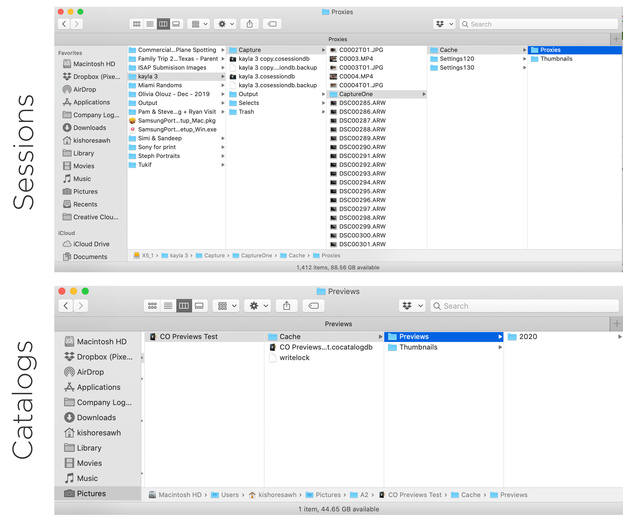Switch Previews window to gallery view
The width and height of the screenshot is (623, 530).
(x=199, y=306)
